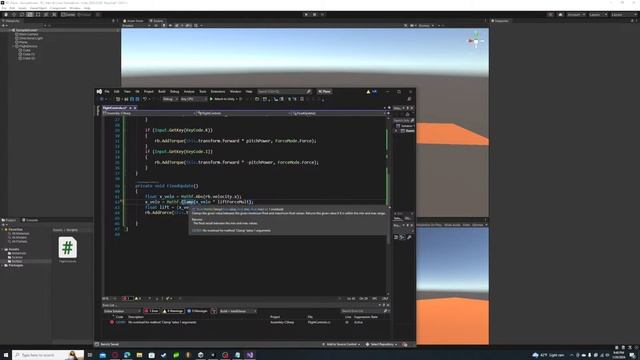Select the Unity Inspector tab
Screen dimensions: 640x360
[x=500, y=21]
